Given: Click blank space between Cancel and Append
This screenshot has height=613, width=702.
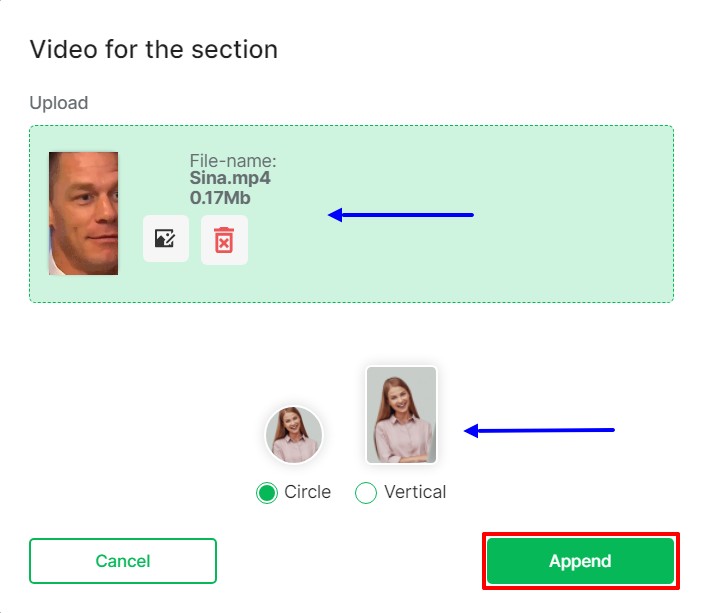Looking at the screenshot, I should click(350, 561).
